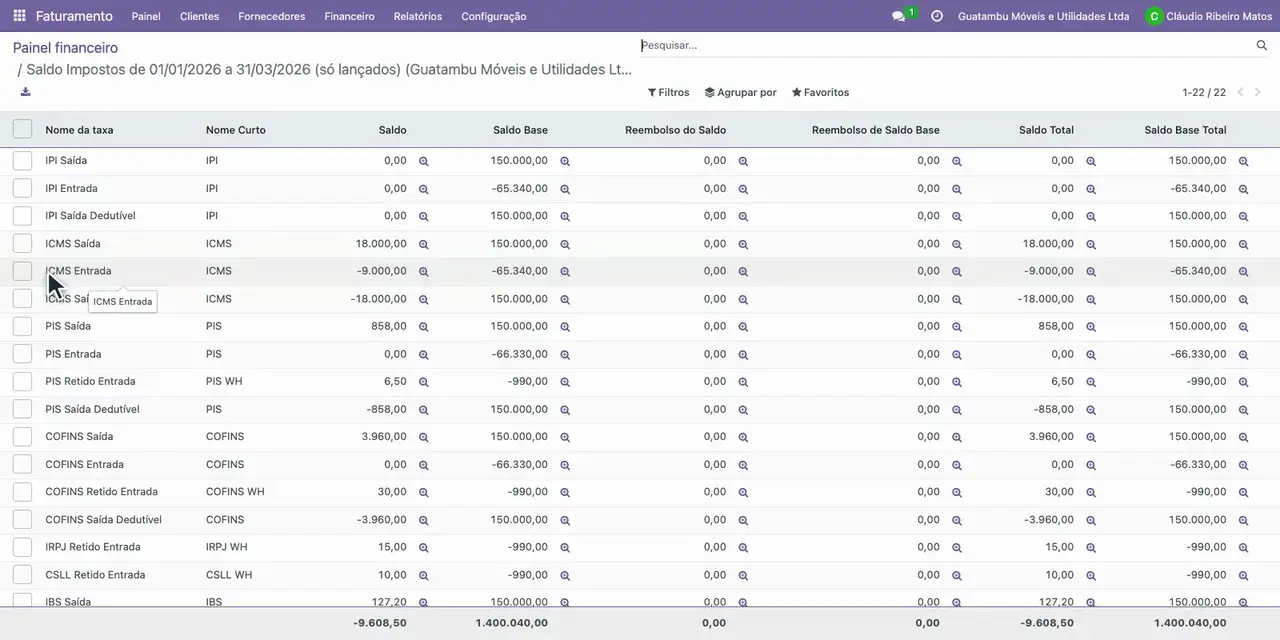Toggle the select-all header checkbox
Screen dimensions: 1280x640
pyautogui.click(x=22, y=129)
